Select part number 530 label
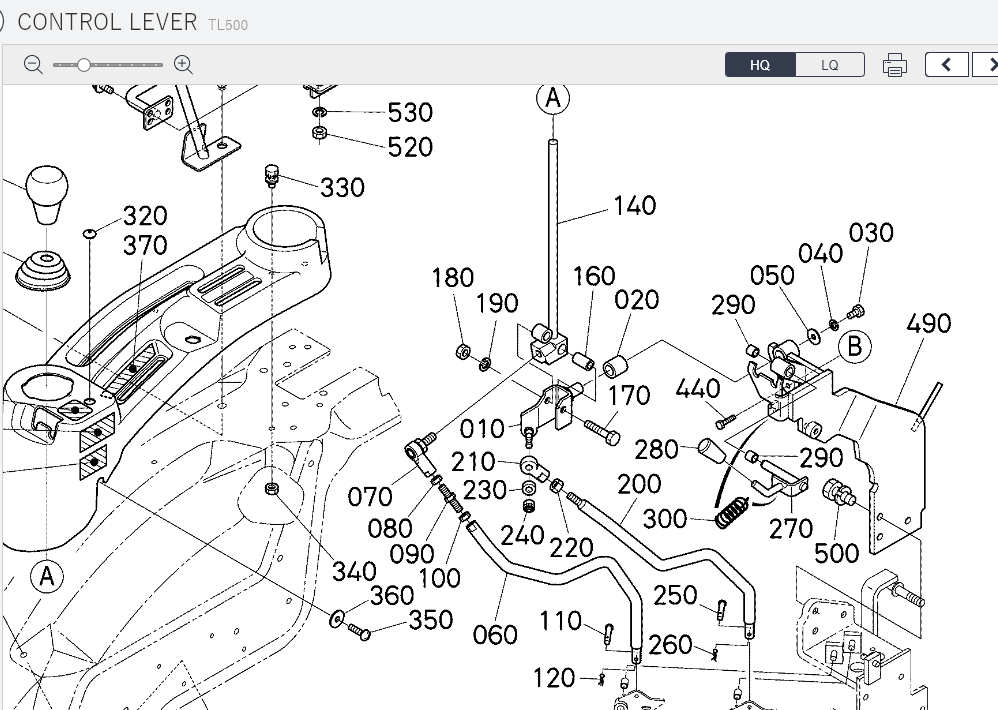 [x=410, y=112]
